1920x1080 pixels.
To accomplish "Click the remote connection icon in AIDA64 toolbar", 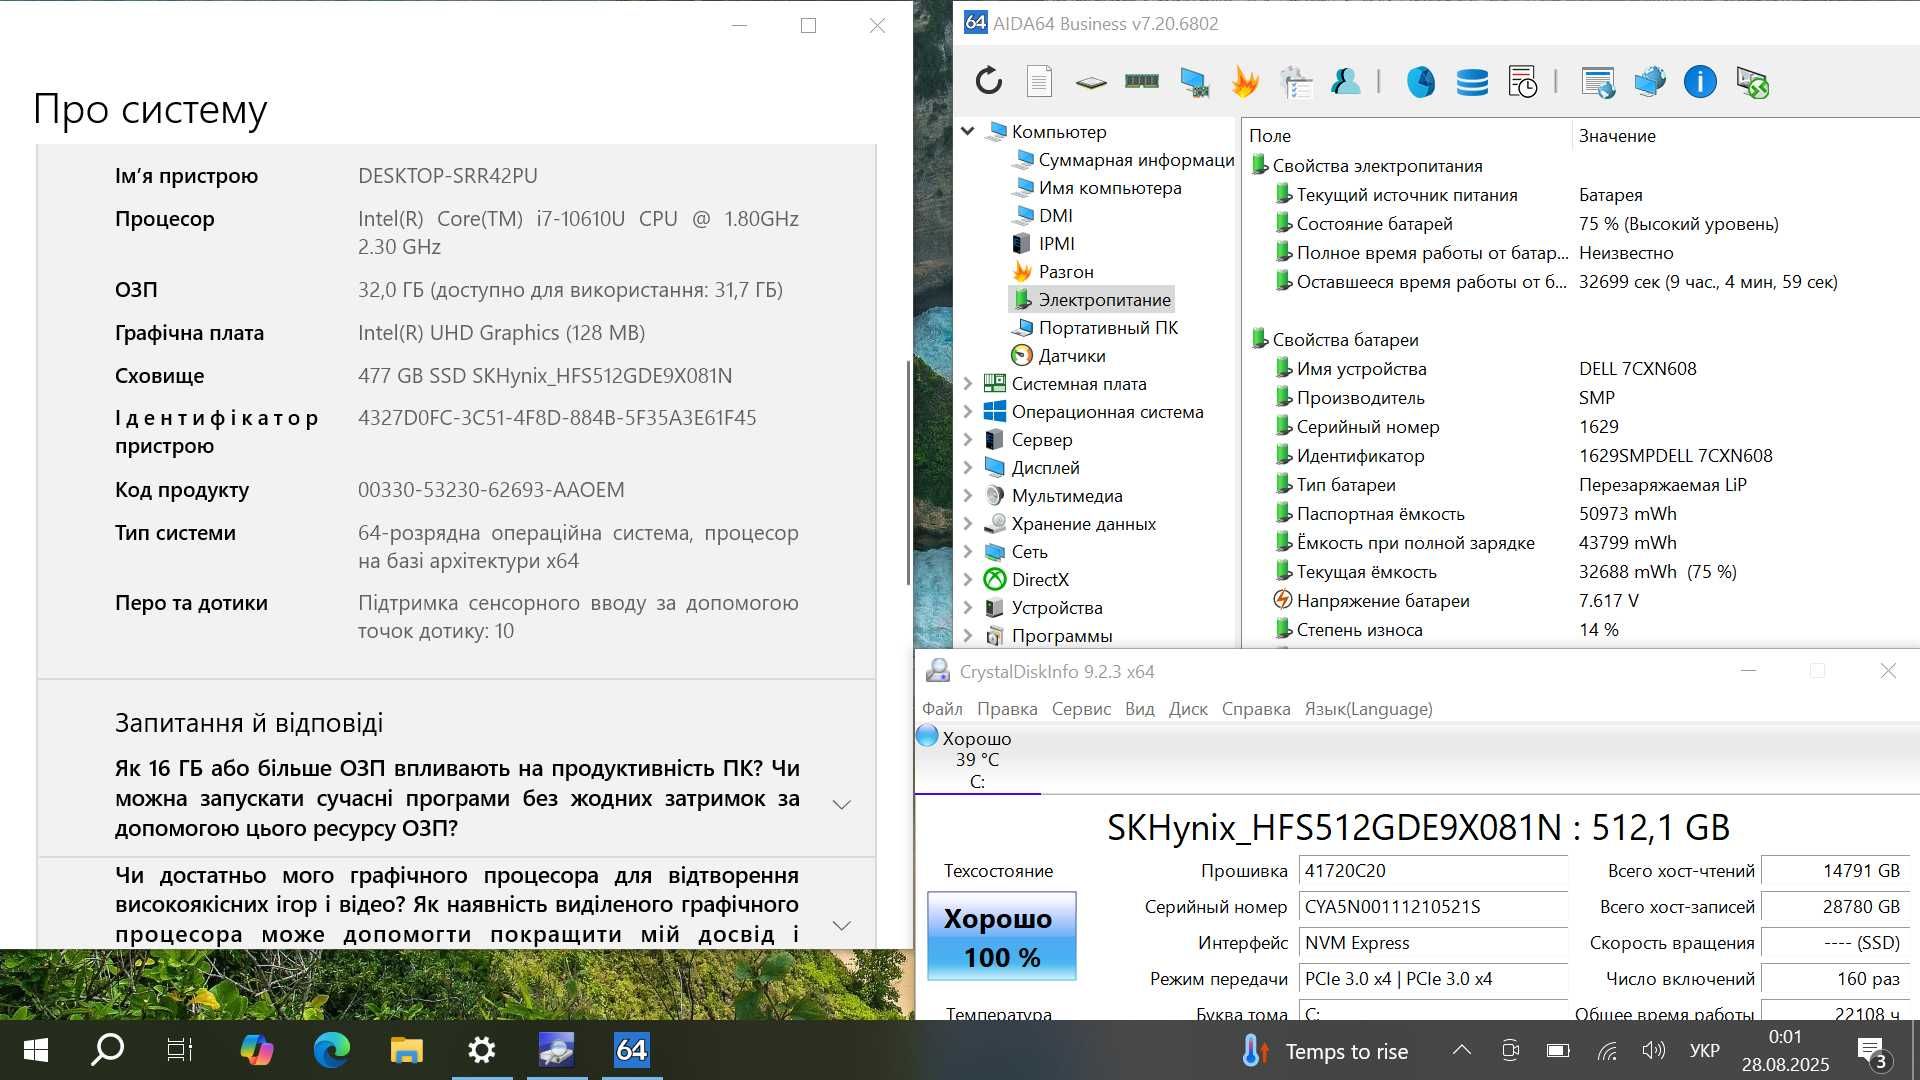I will pyautogui.click(x=1752, y=82).
